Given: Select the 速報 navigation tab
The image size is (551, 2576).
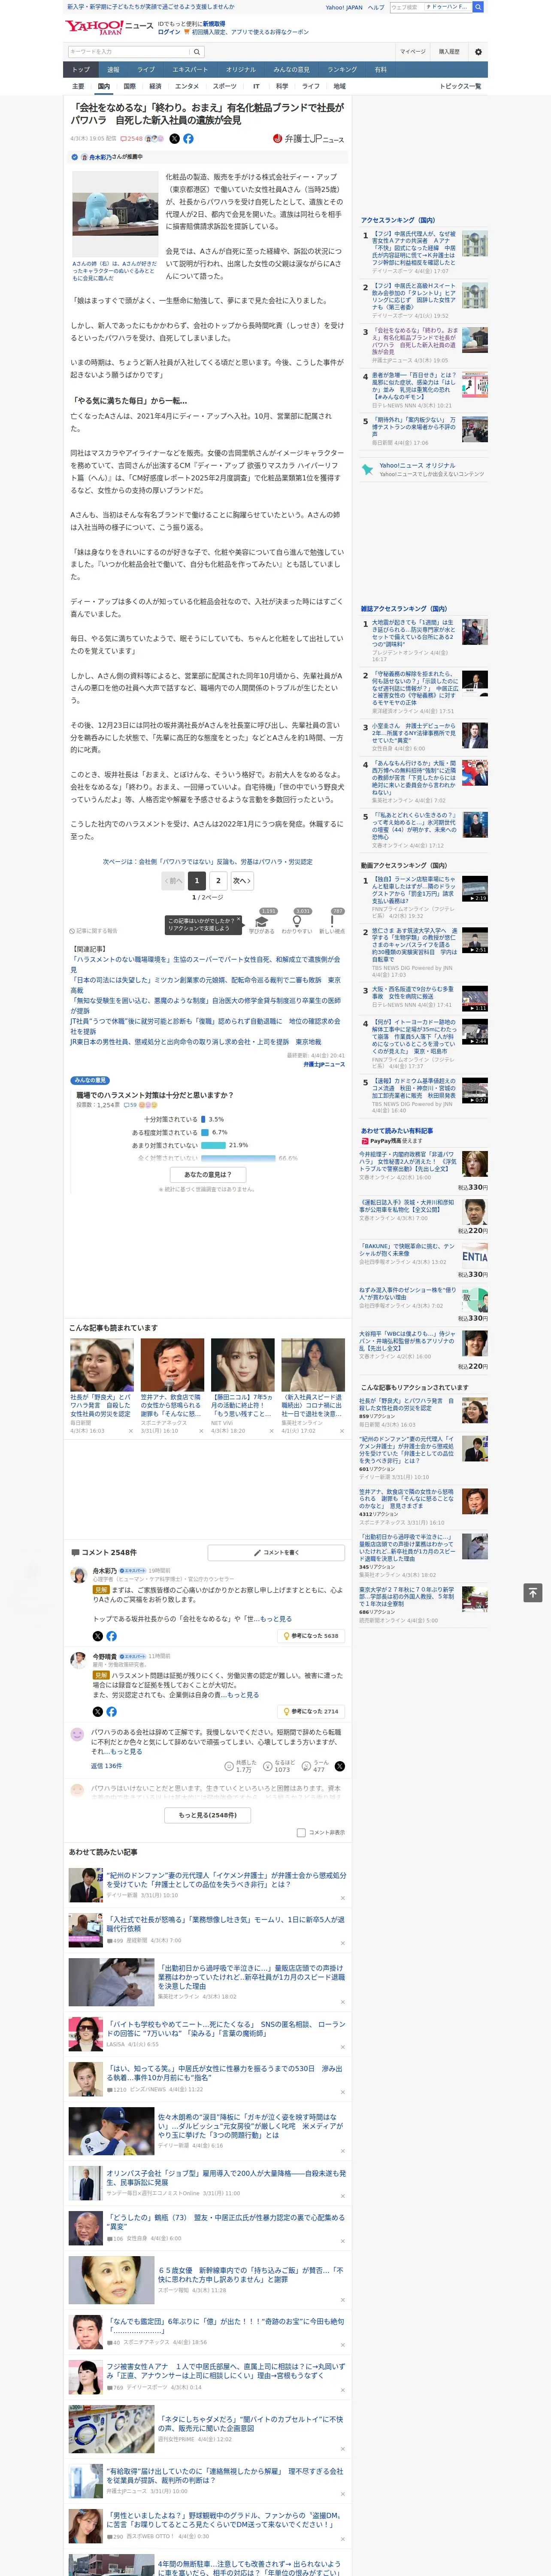Looking at the screenshot, I should point(113,70).
